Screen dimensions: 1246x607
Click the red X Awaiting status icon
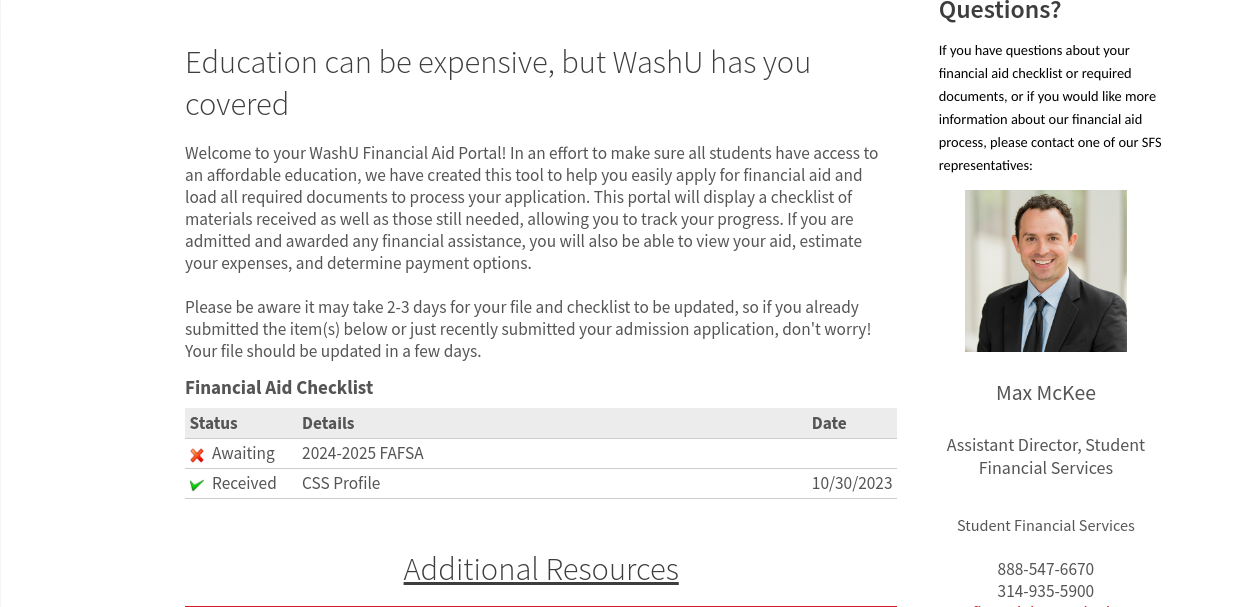(x=197, y=455)
